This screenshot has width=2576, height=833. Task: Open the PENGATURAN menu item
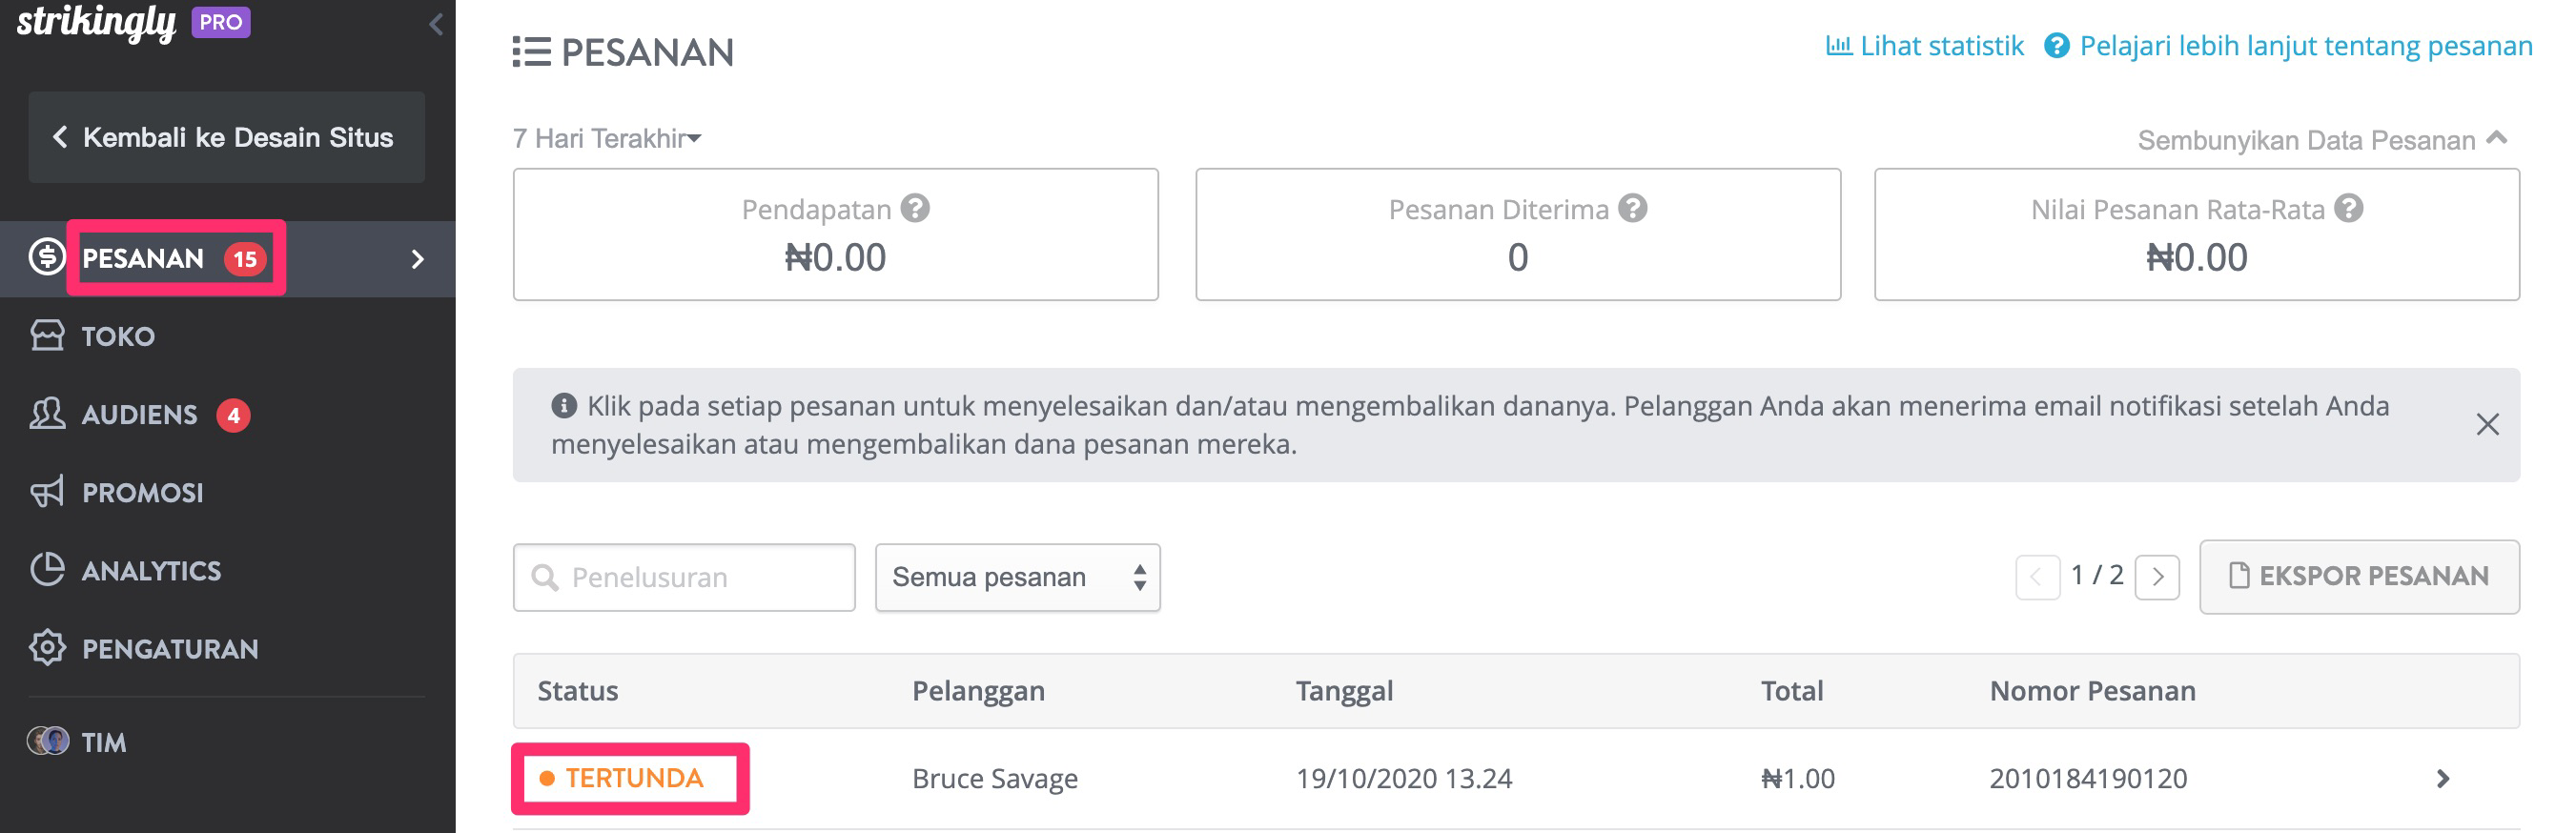(x=171, y=648)
